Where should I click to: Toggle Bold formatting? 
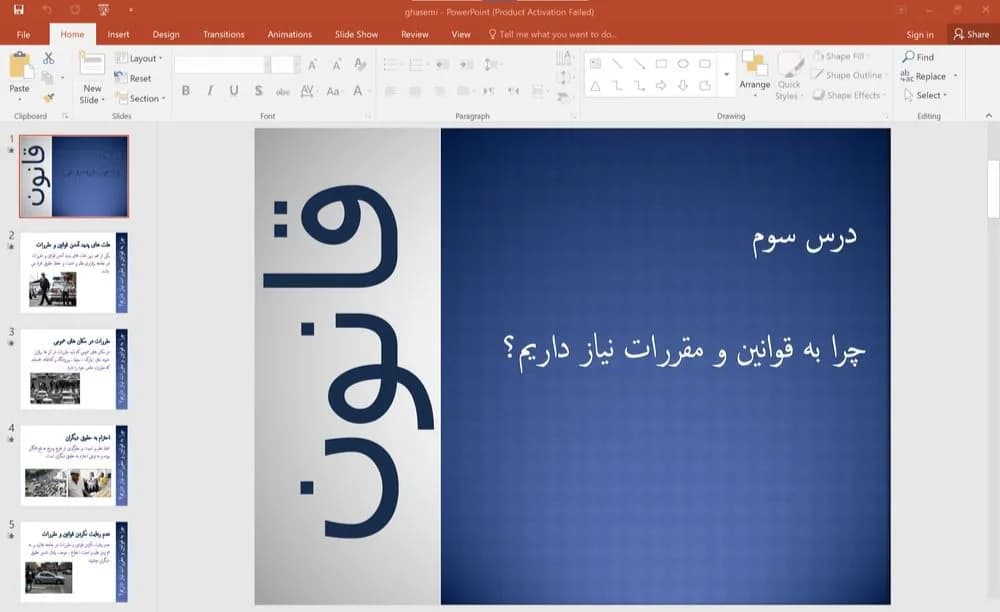(x=186, y=91)
